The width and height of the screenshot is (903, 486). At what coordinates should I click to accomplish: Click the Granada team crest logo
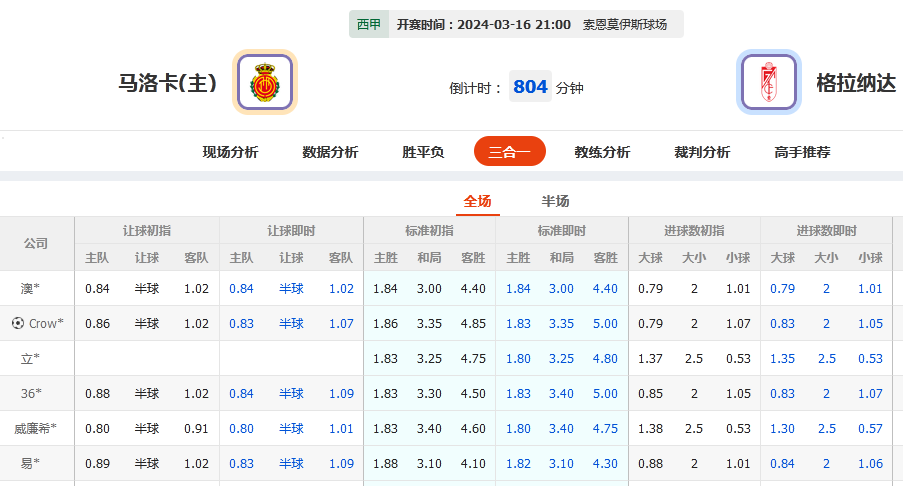[768, 82]
